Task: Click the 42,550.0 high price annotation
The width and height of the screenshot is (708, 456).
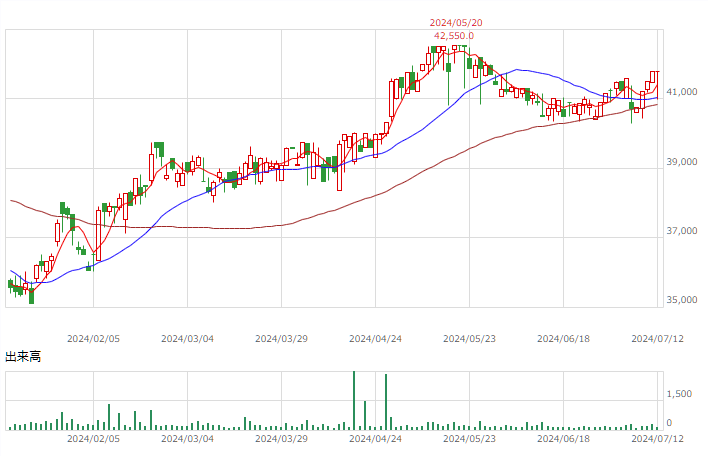Action: 454,36
